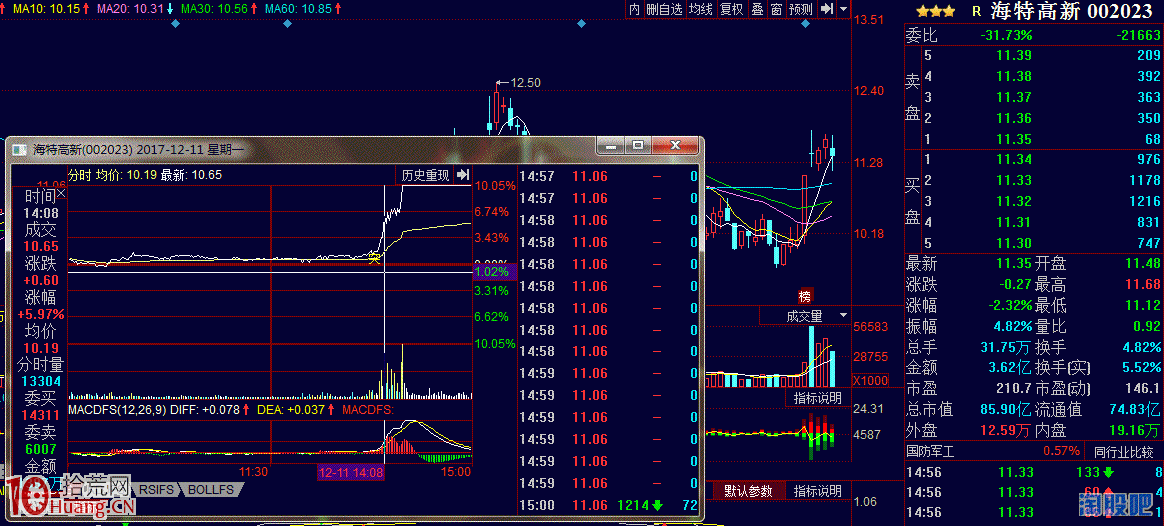The width and height of the screenshot is (1164, 526).
Task: Click the 叠 overlay button
Action: click(757, 9)
